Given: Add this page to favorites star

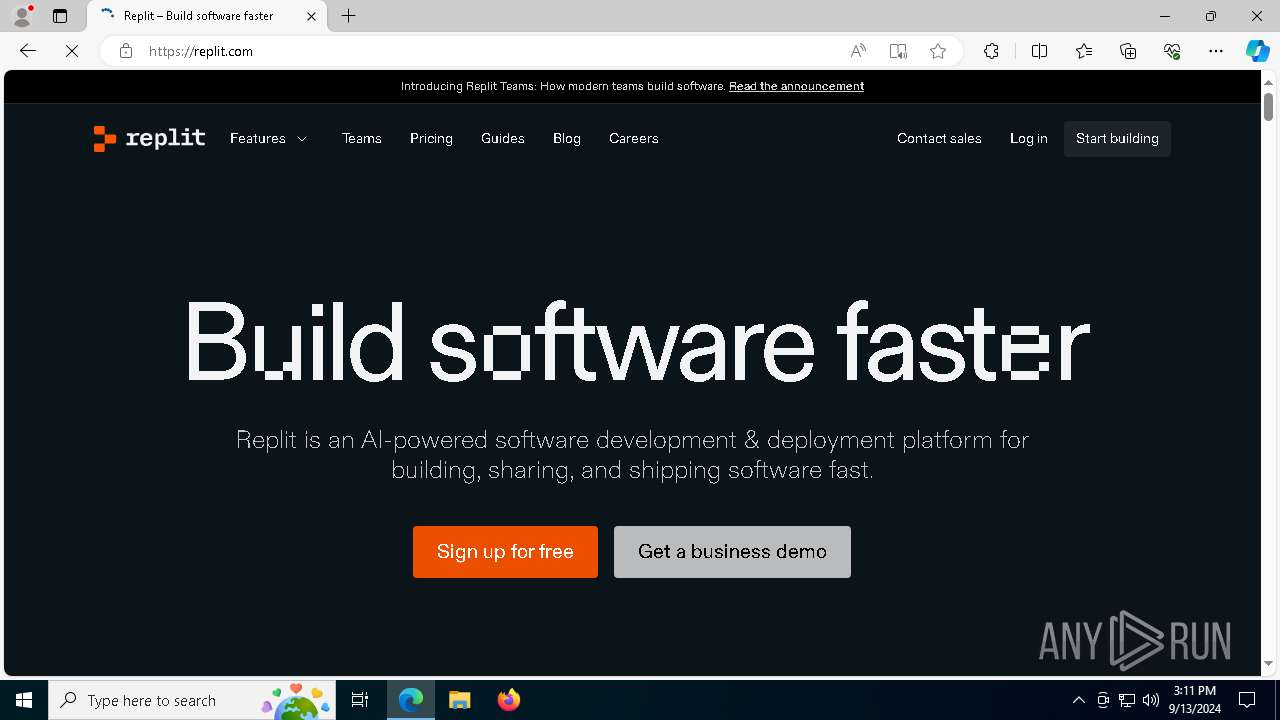Looking at the screenshot, I should pos(938,51).
